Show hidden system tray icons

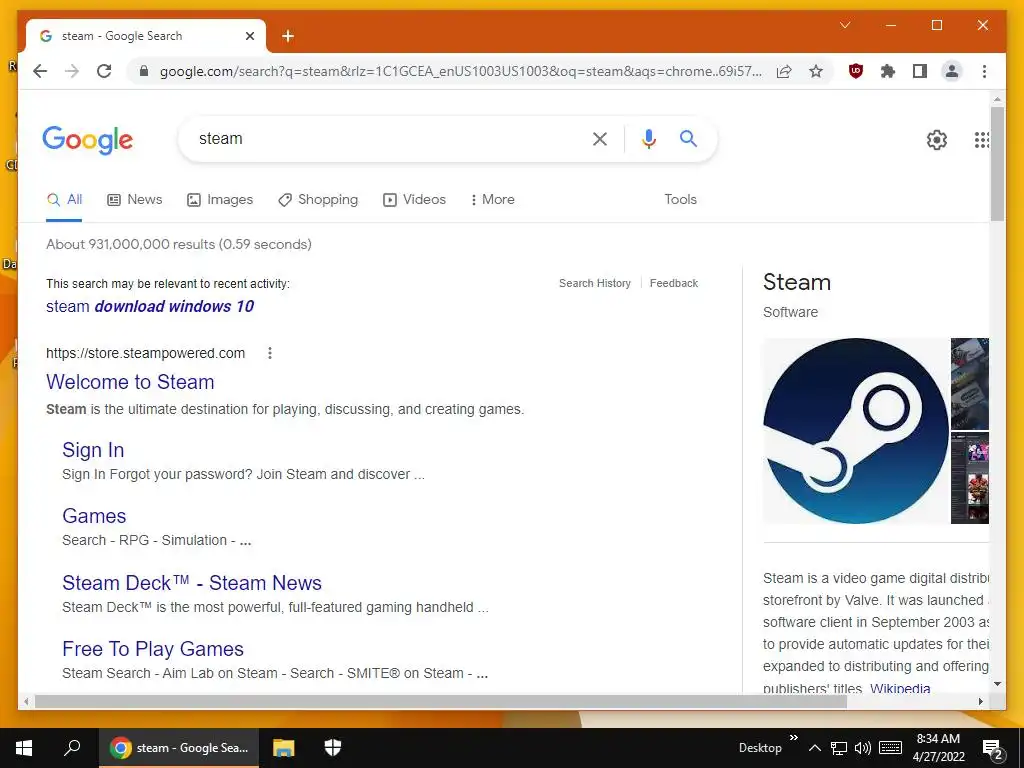pyautogui.click(x=815, y=748)
